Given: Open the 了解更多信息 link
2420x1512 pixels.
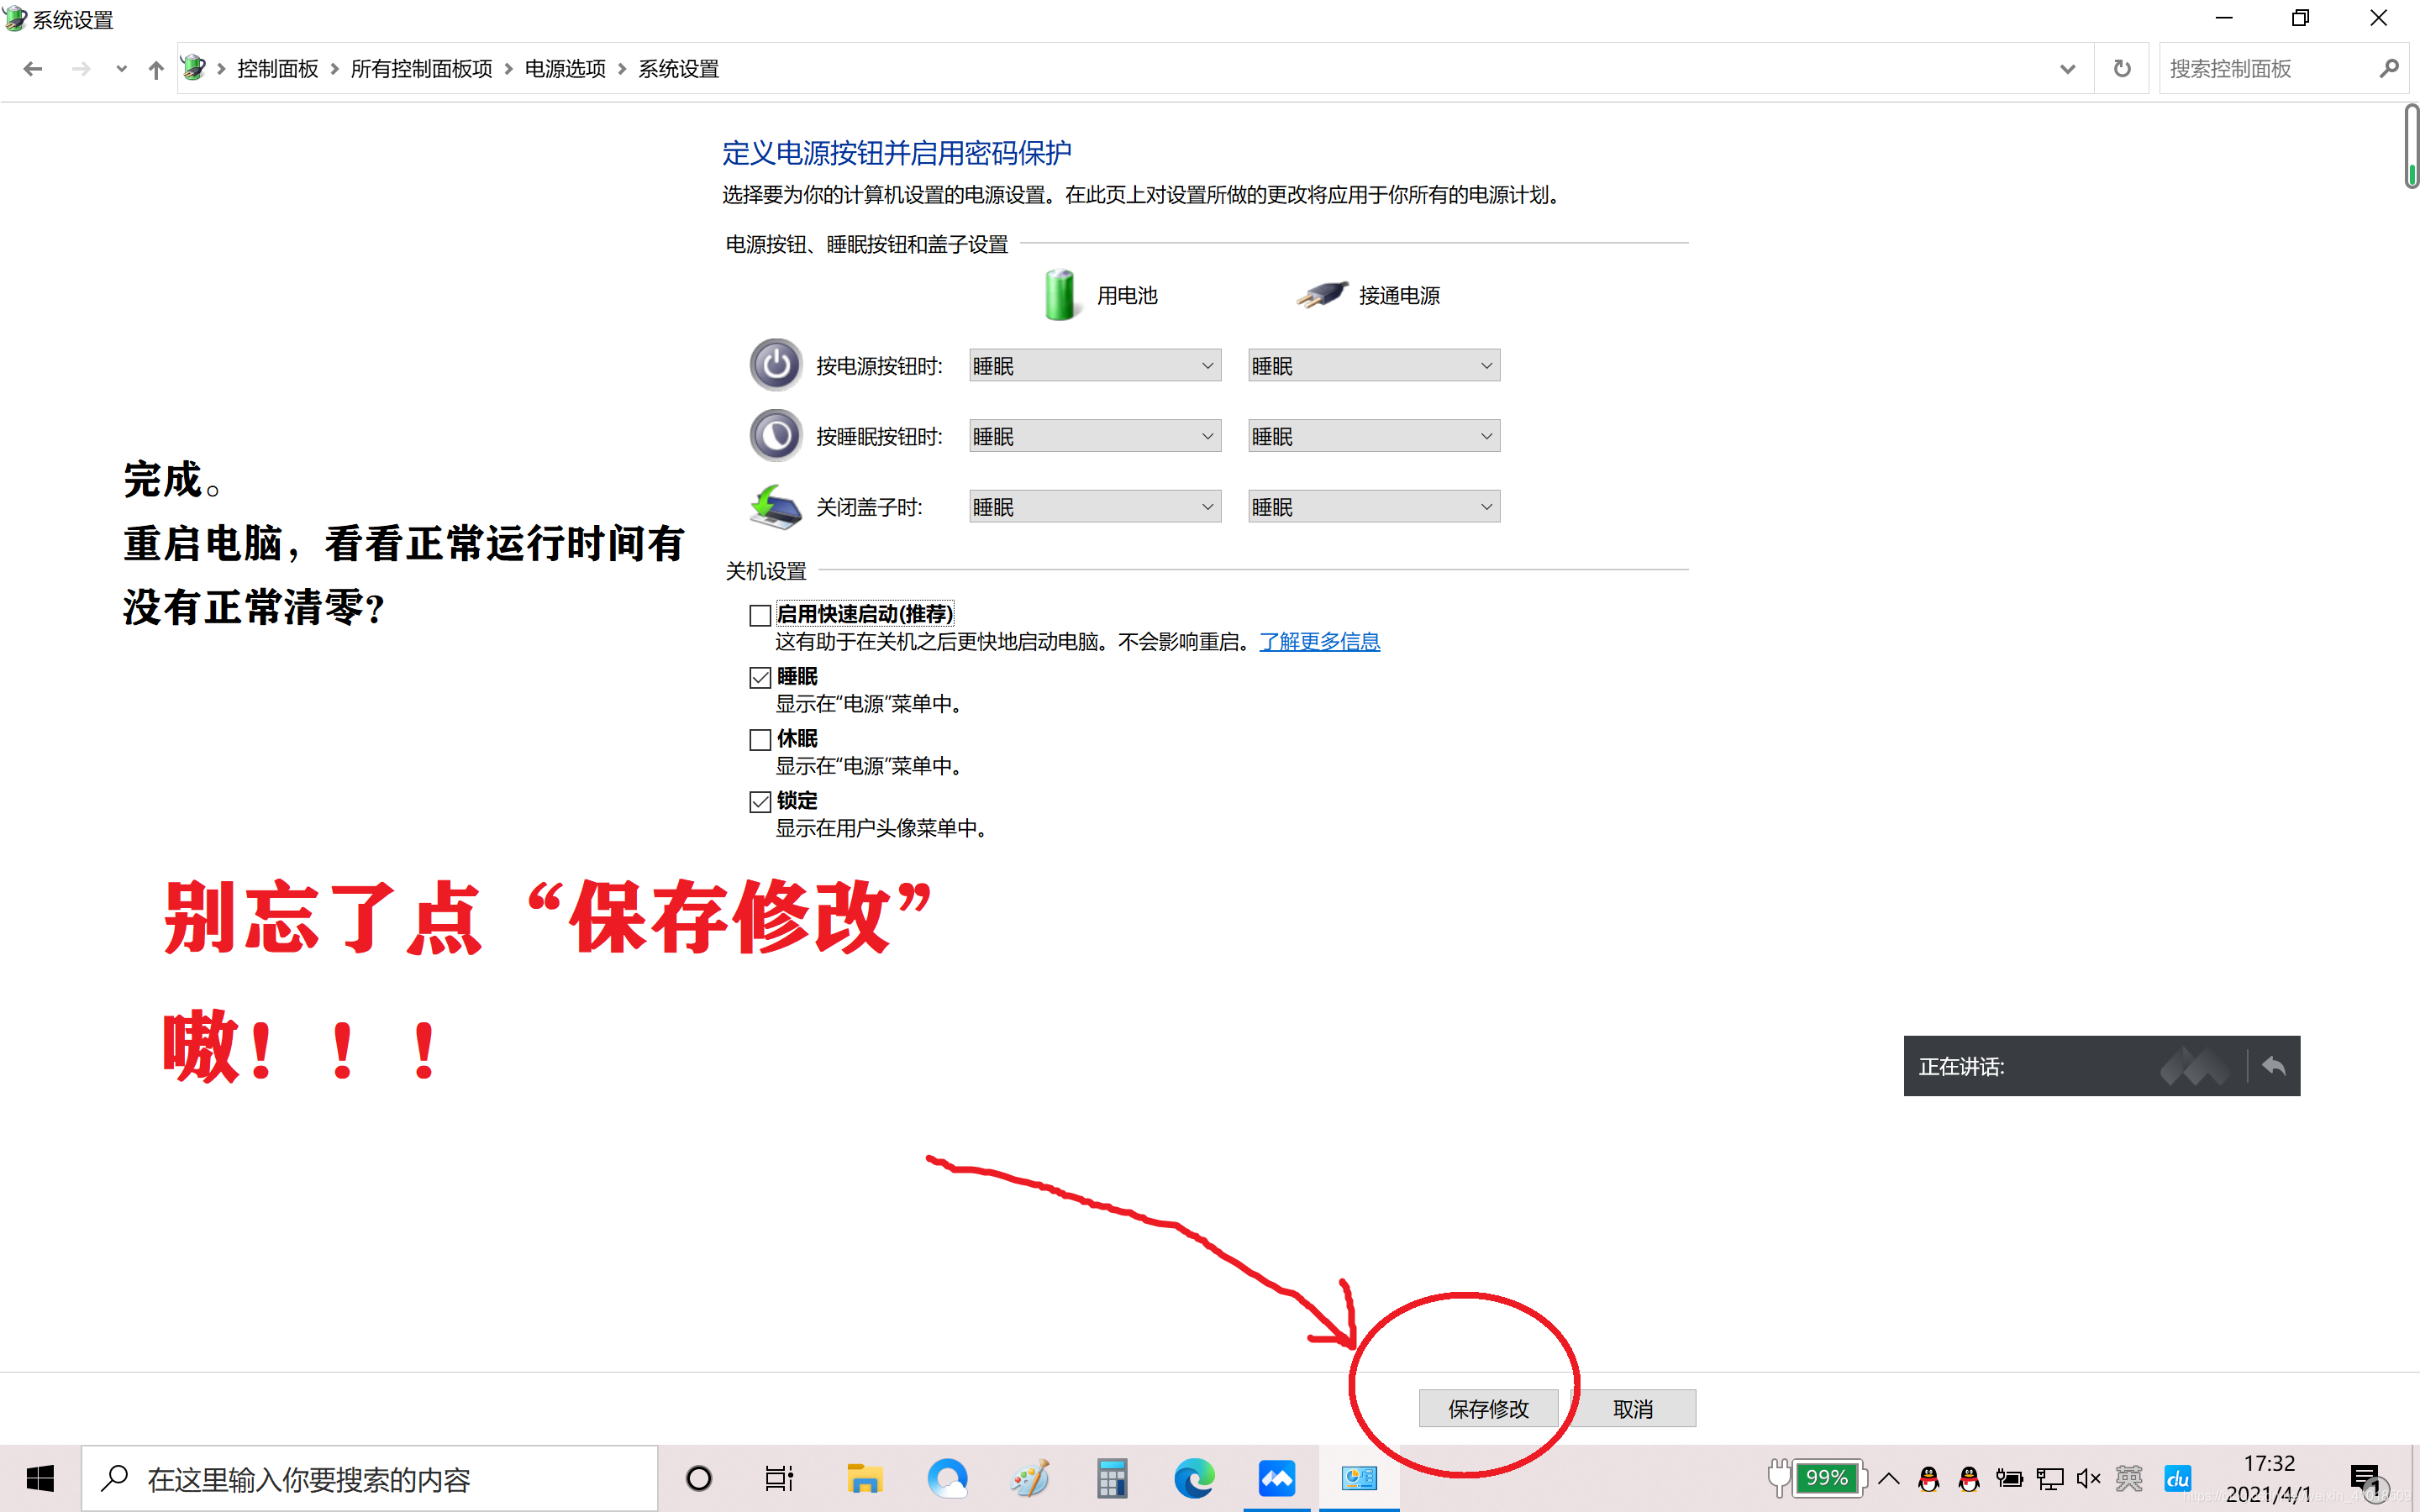Looking at the screenshot, I should click(x=1319, y=641).
